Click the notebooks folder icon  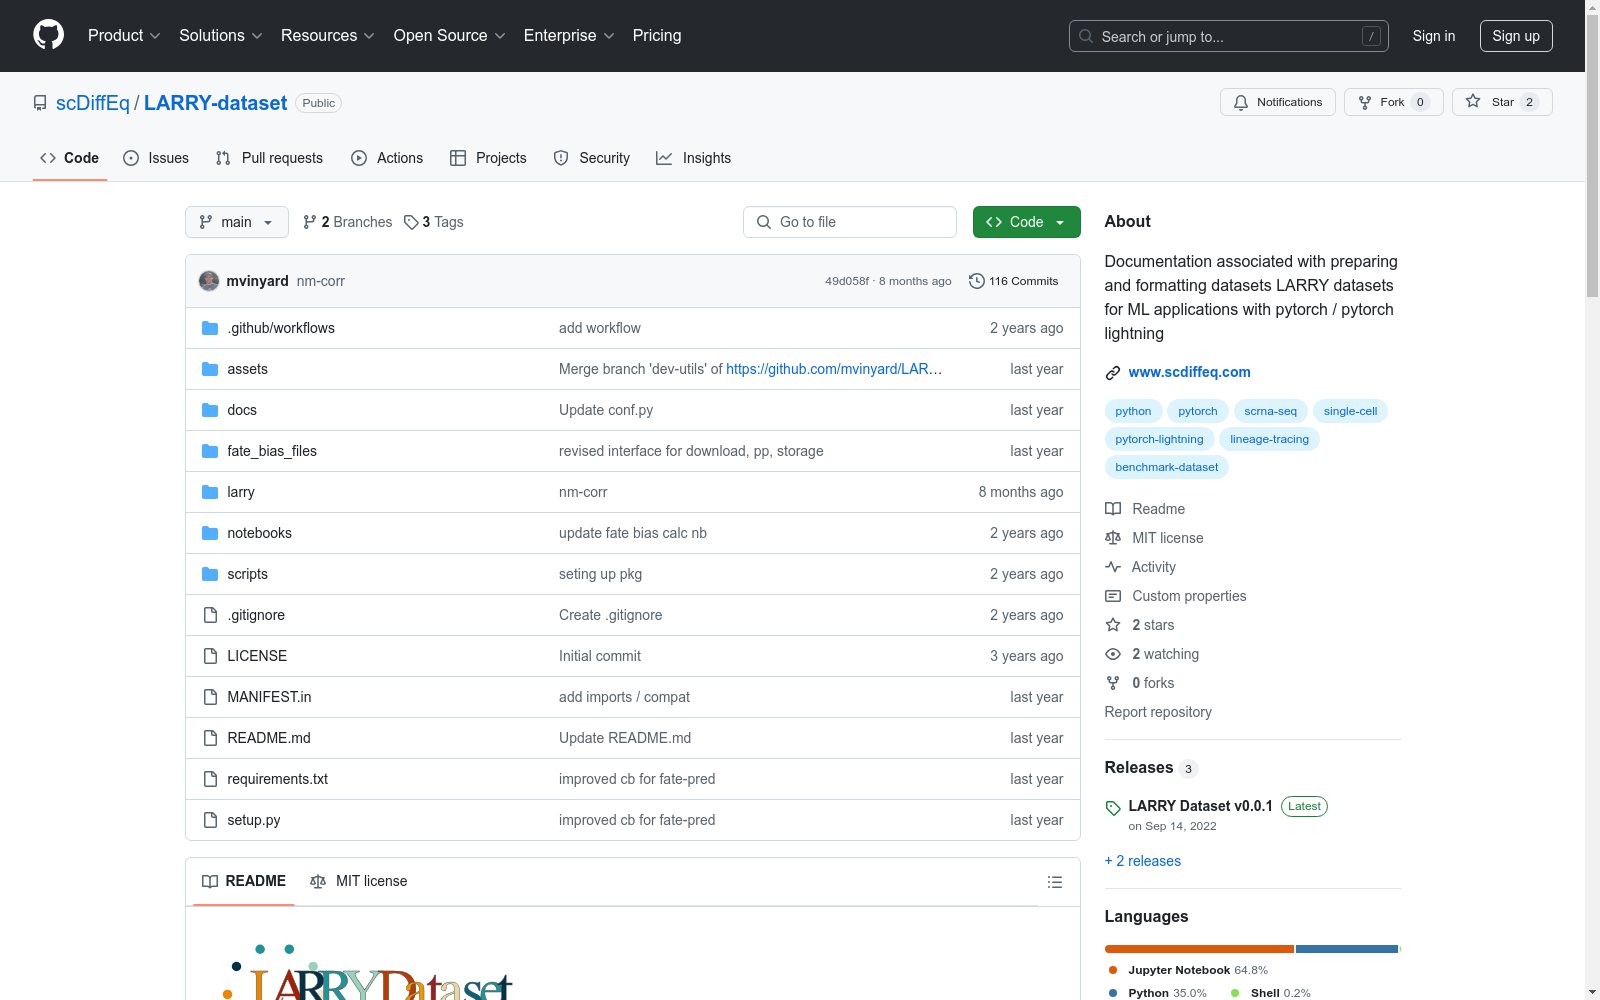[210, 533]
